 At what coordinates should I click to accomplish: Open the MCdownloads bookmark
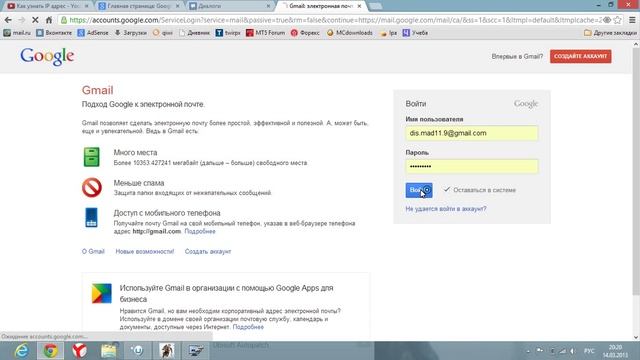pos(350,33)
